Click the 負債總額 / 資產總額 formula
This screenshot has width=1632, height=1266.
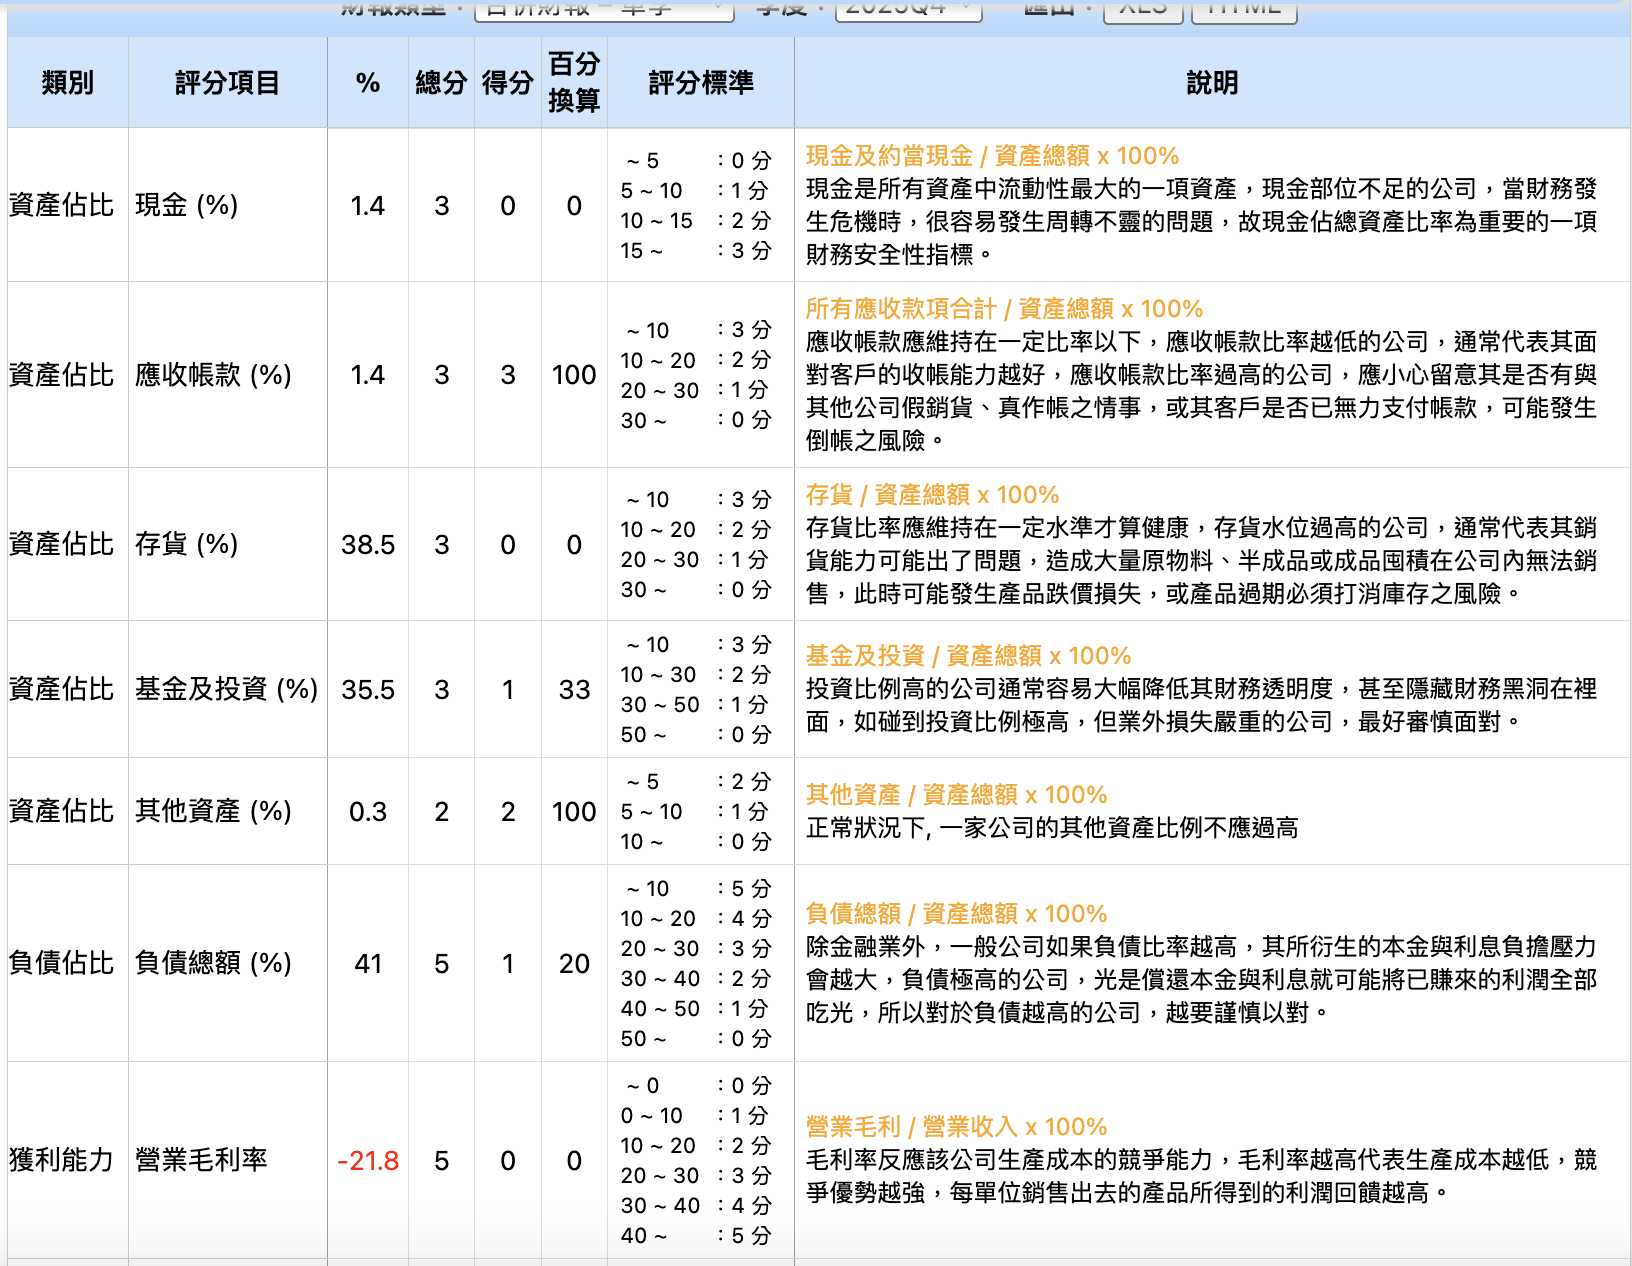click(956, 914)
